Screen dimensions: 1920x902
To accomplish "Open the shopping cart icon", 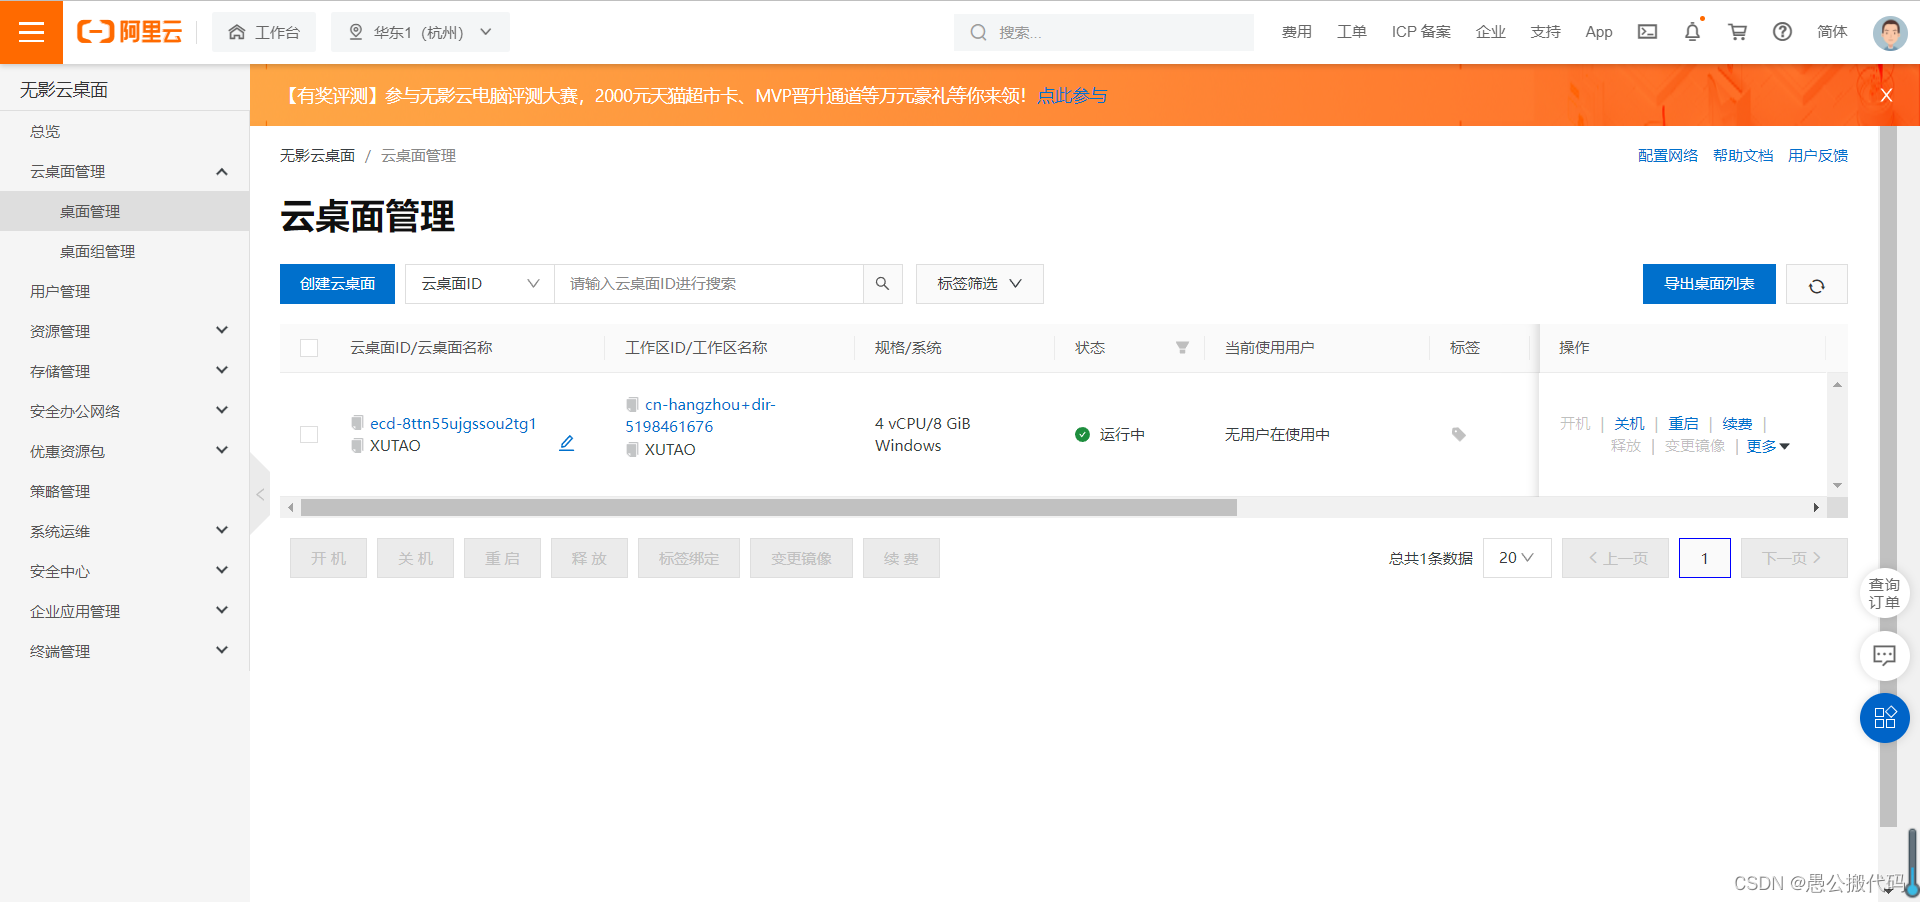I will coord(1737,31).
